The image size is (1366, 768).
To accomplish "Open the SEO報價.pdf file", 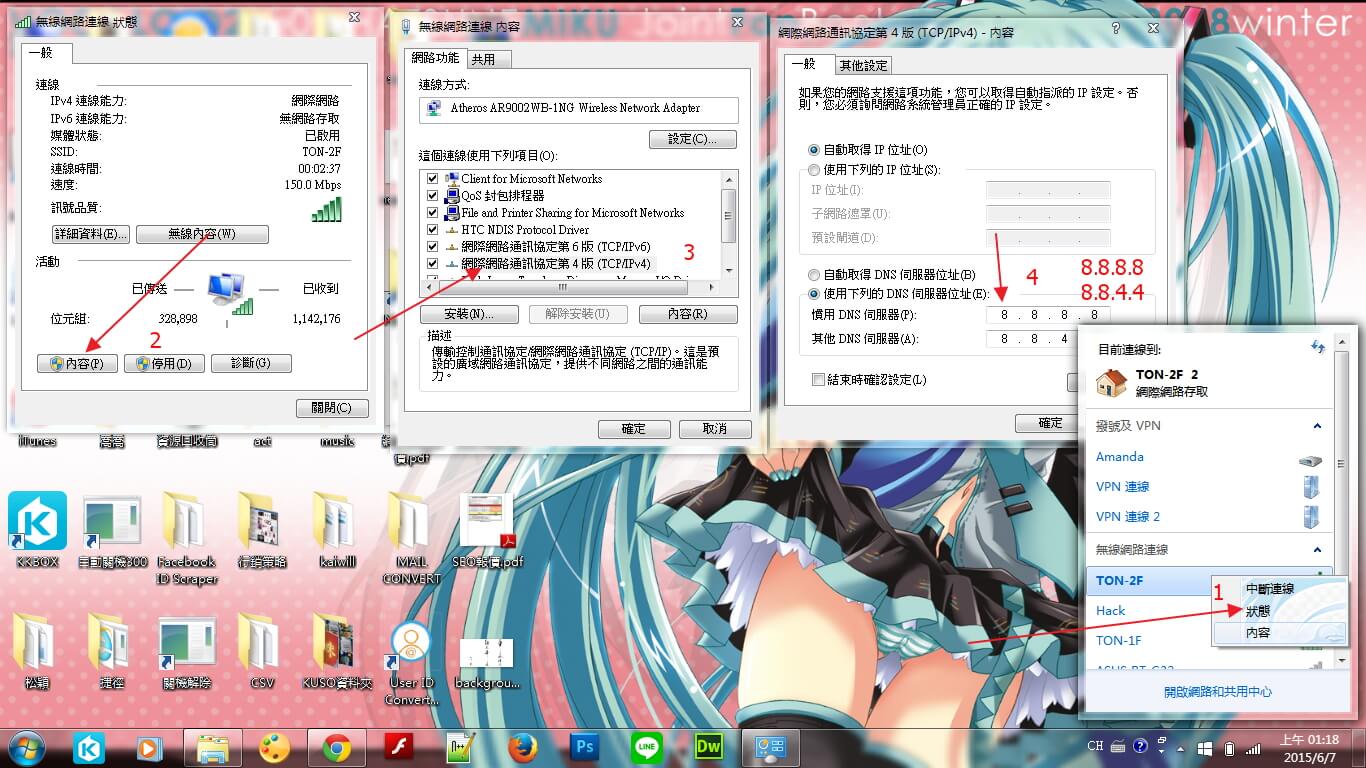I will (487, 530).
